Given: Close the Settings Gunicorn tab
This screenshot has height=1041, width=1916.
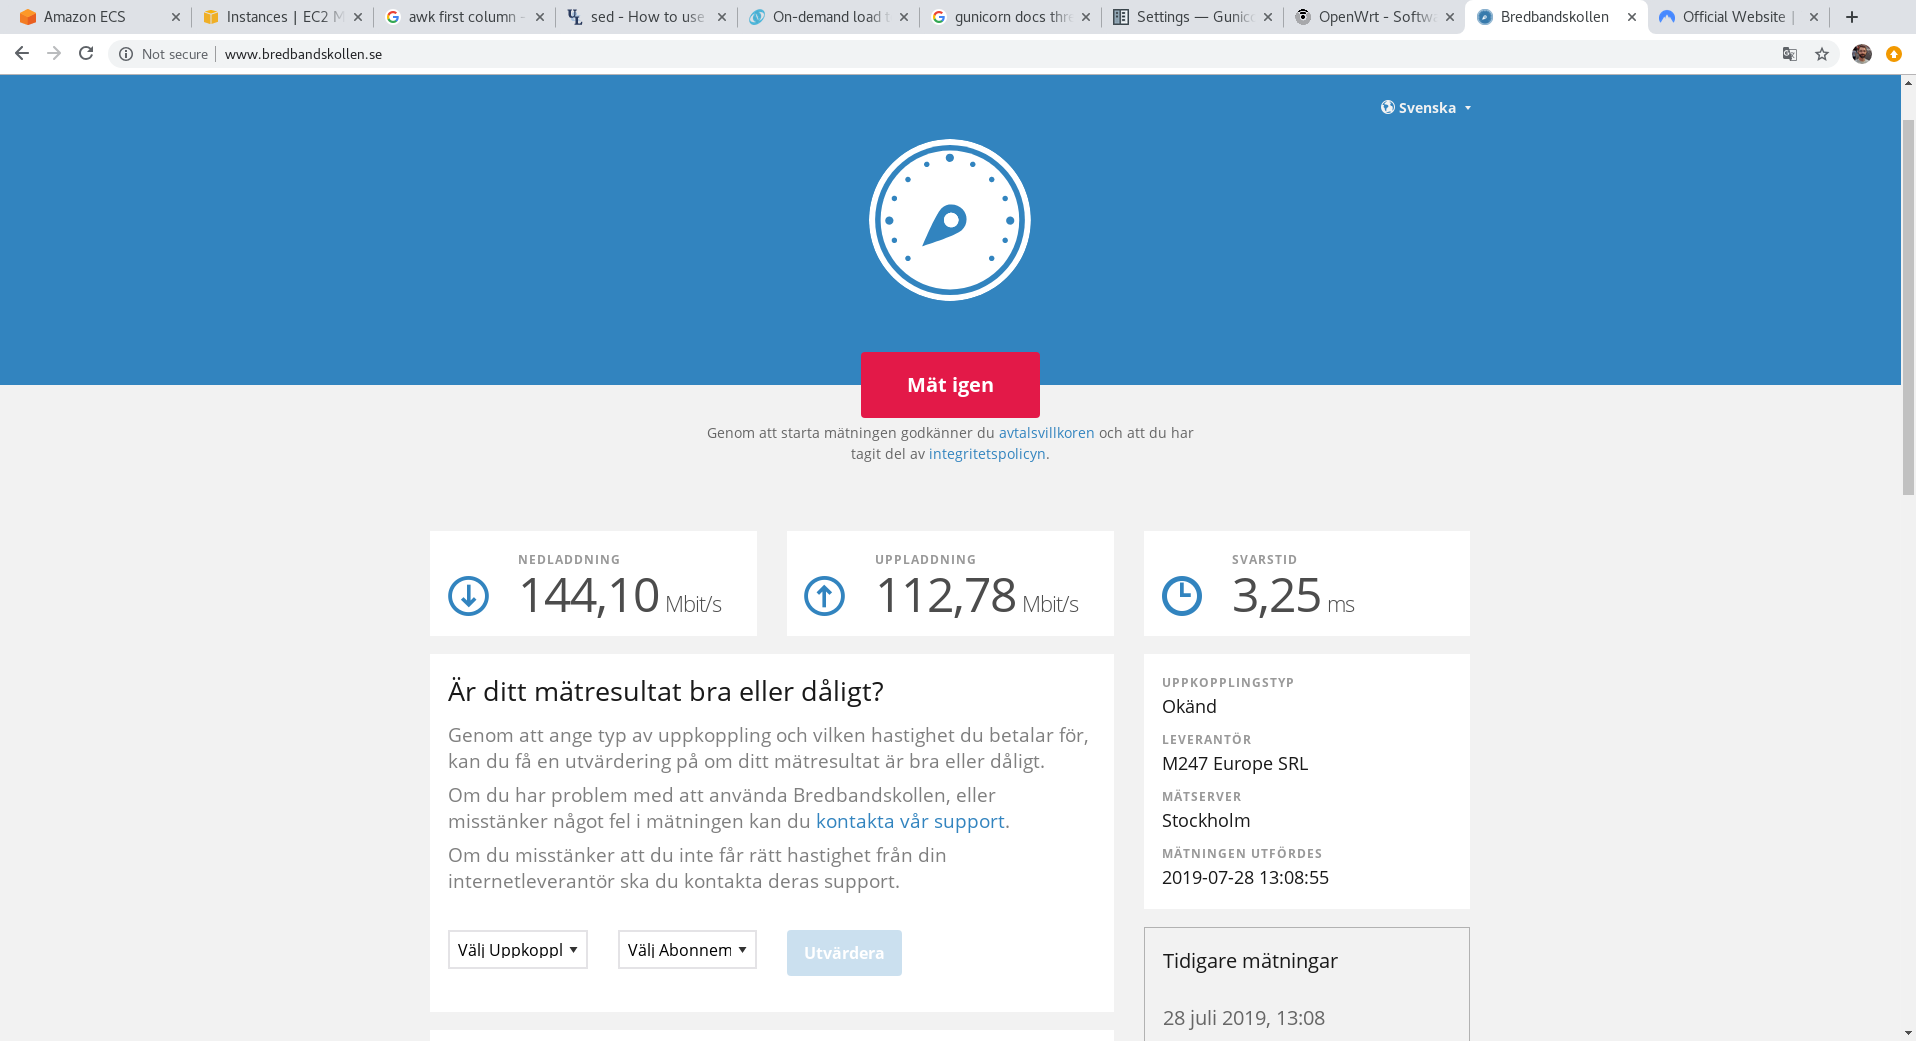Looking at the screenshot, I should 1268,17.
